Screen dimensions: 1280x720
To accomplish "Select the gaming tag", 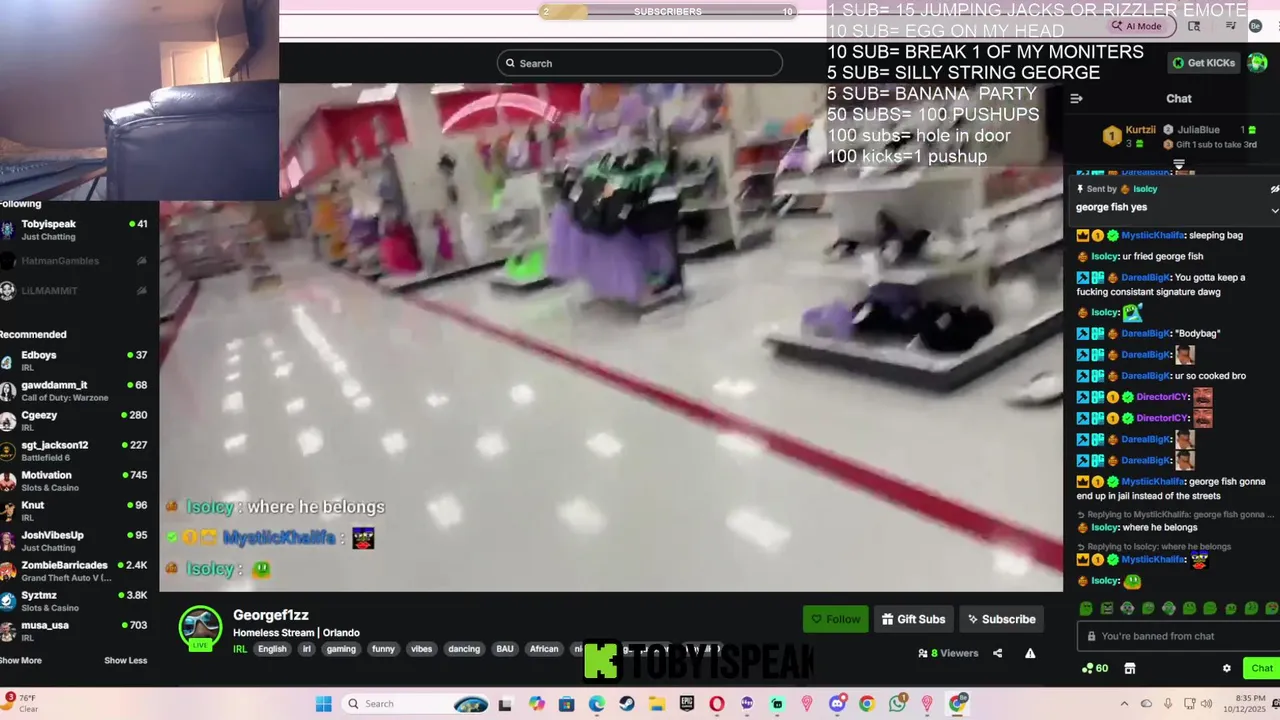I will 341,649.
